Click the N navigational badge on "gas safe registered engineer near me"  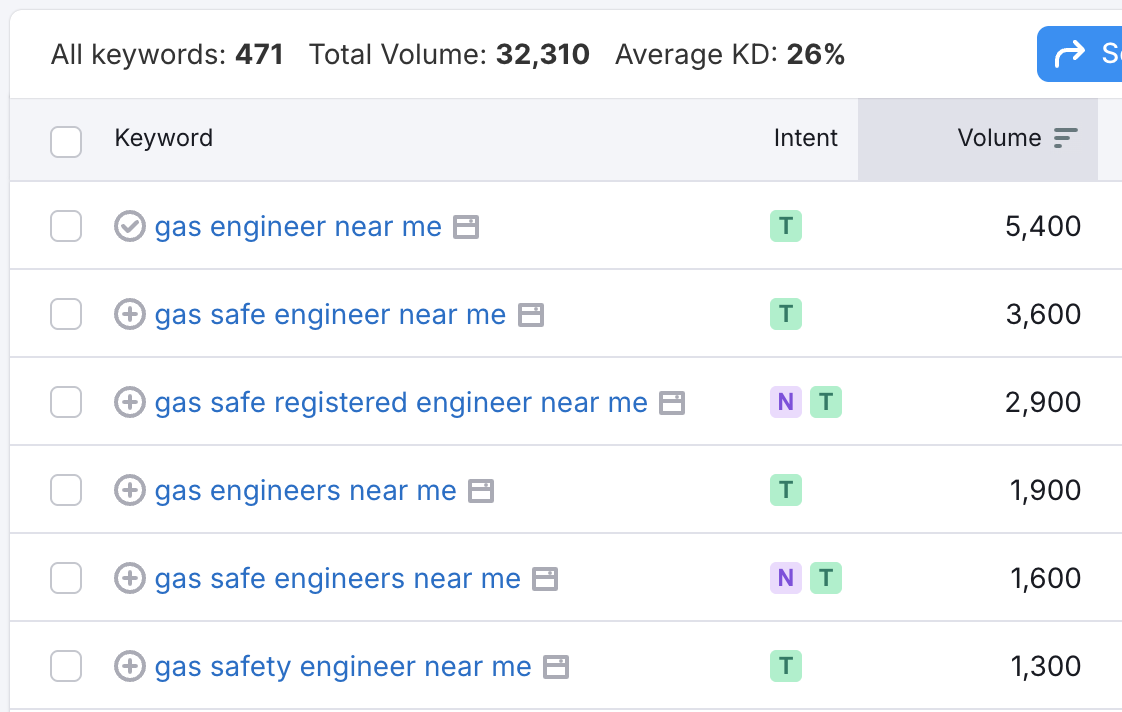point(786,402)
